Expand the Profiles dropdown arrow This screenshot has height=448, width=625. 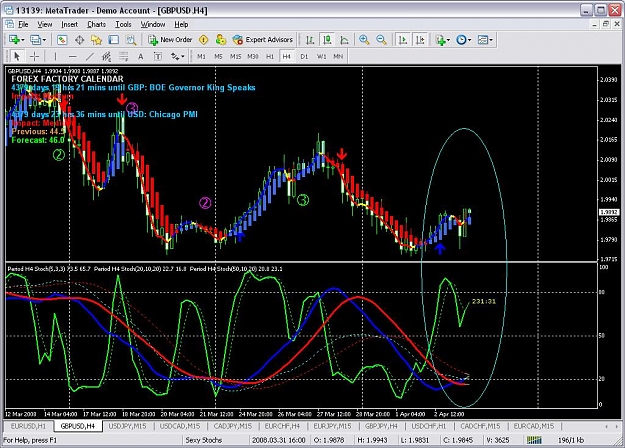pos(44,40)
